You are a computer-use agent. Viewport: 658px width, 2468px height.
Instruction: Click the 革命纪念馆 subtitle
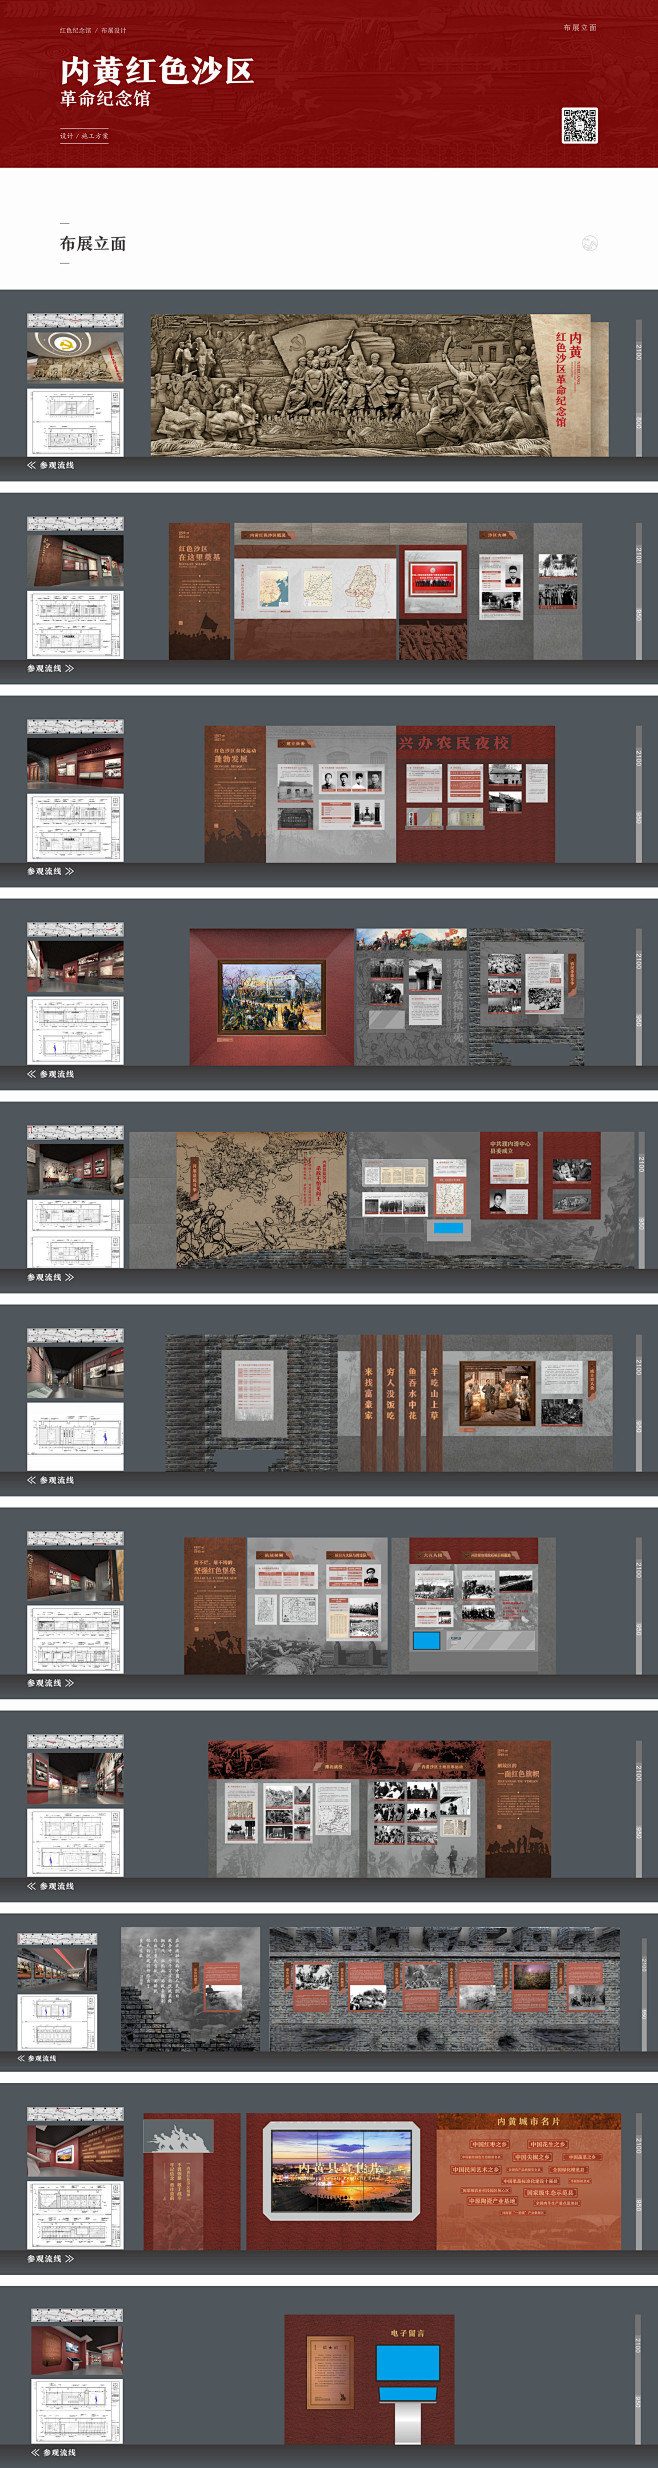pyautogui.click(x=105, y=99)
